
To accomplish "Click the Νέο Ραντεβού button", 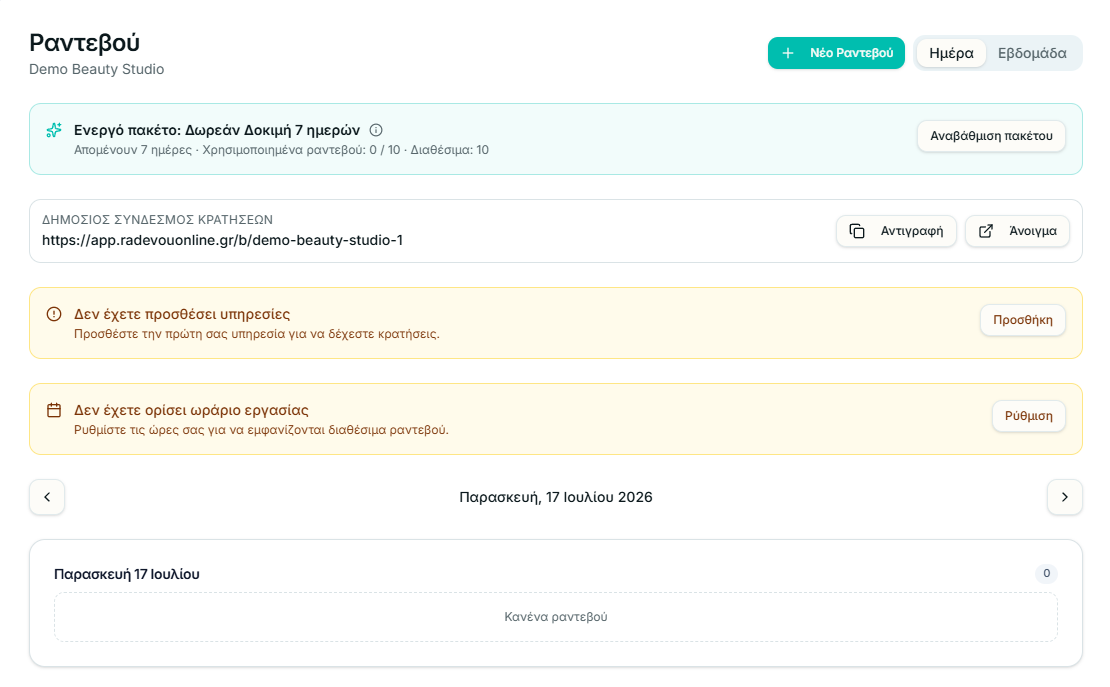I will (836, 53).
